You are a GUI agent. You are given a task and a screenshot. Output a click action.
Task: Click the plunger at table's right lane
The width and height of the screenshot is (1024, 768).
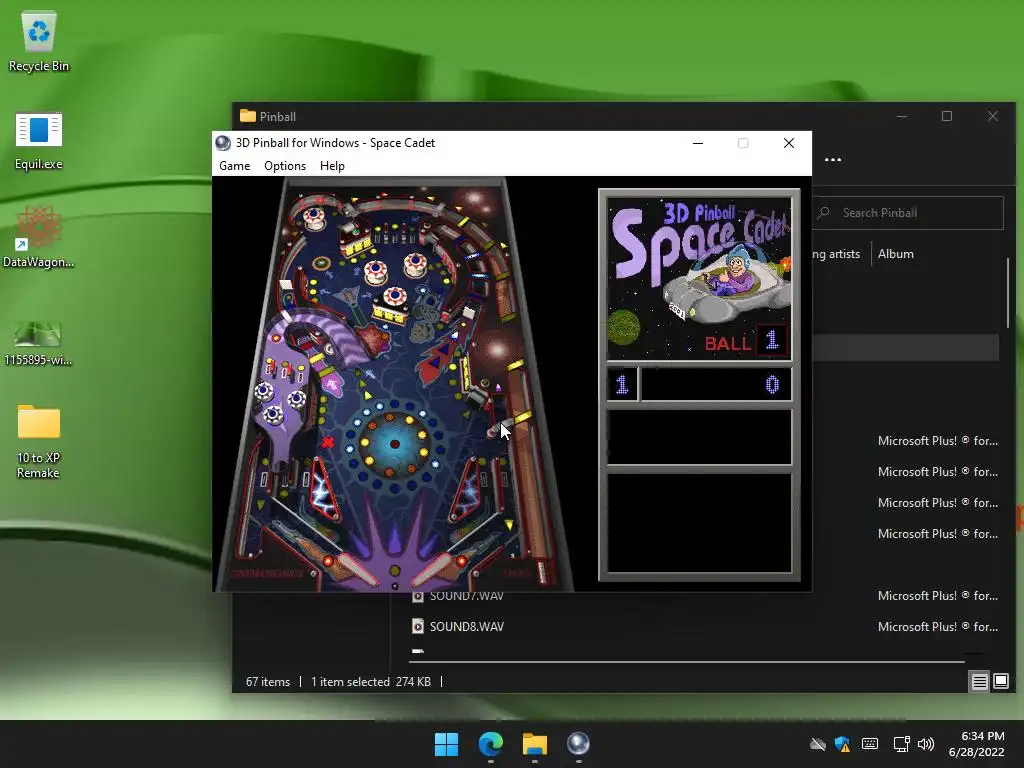541,571
